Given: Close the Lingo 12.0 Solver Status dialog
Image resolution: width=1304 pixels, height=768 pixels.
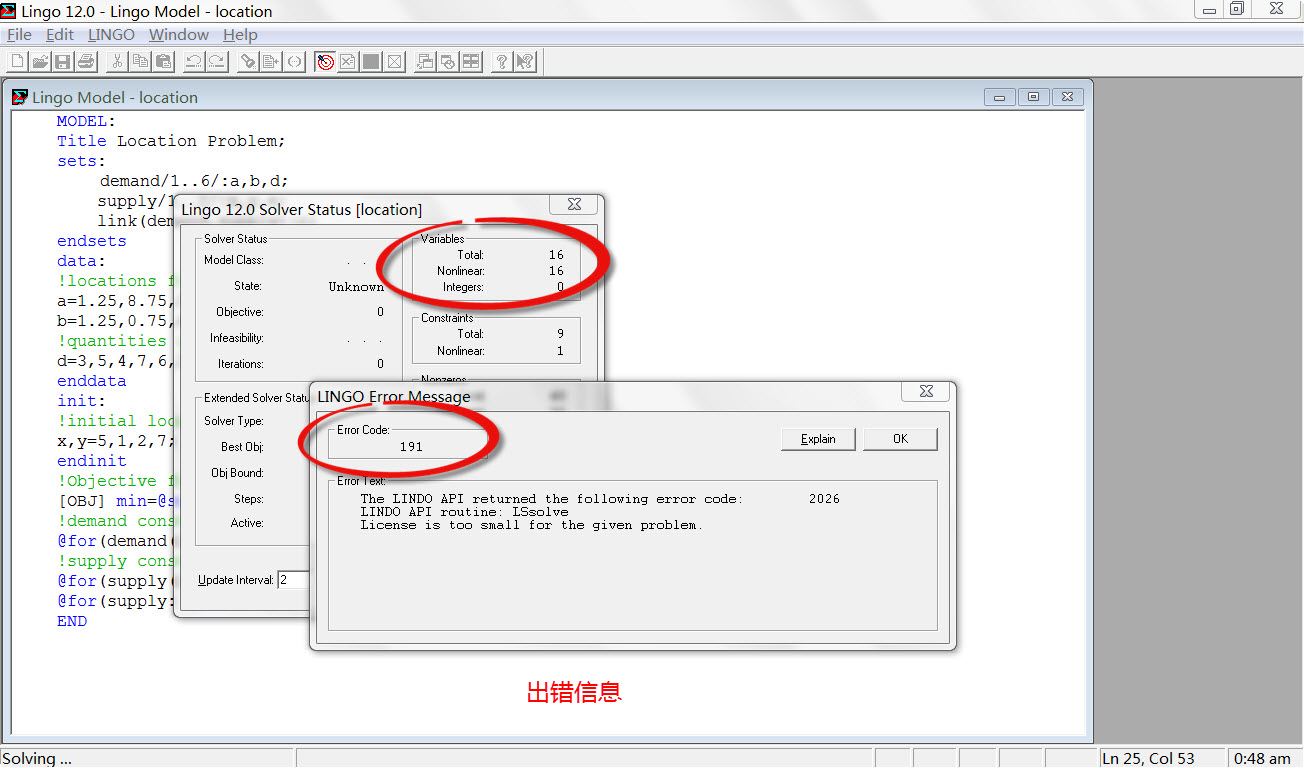Looking at the screenshot, I should pos(574,204).
